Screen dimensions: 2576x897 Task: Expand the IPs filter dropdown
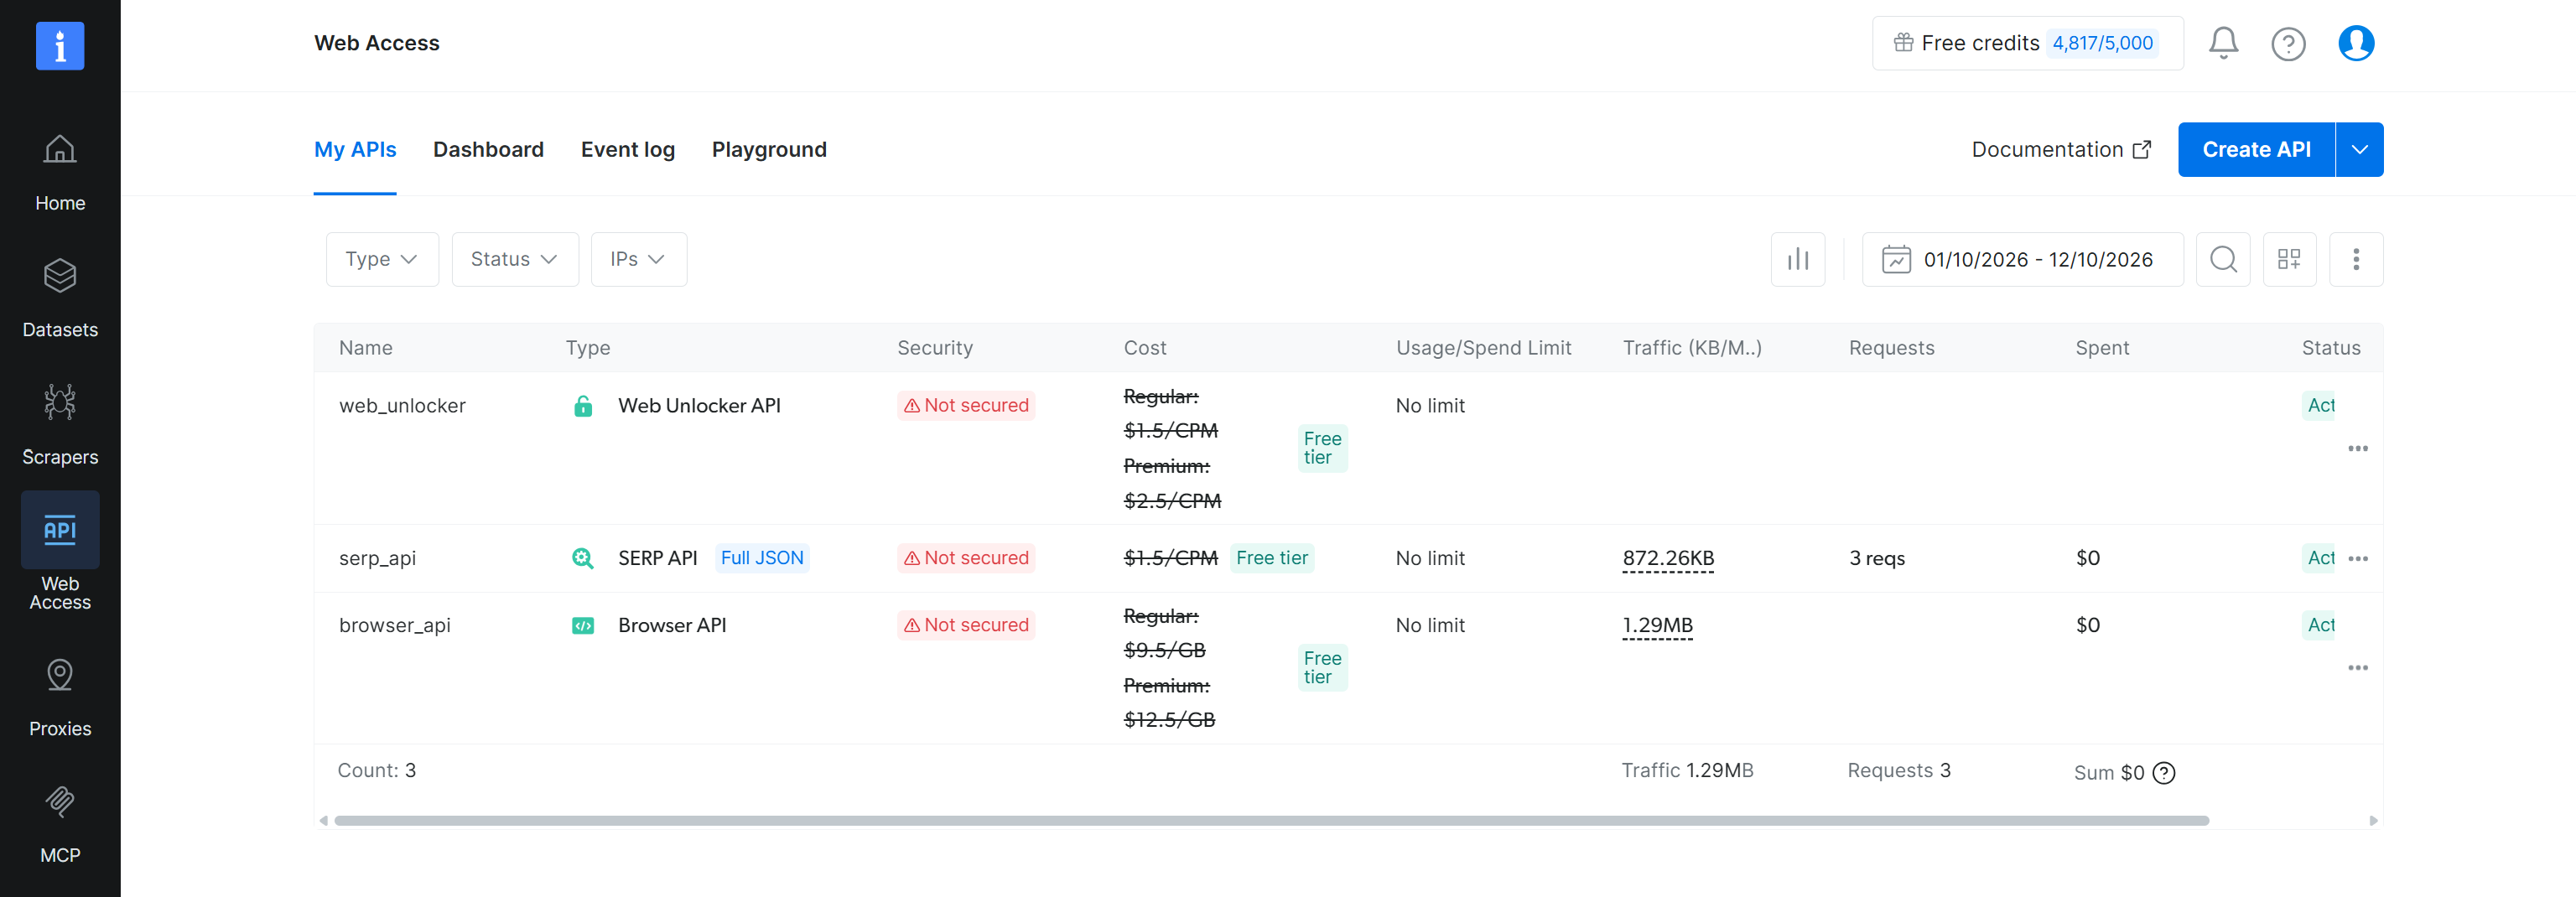[x=638, y=260]
